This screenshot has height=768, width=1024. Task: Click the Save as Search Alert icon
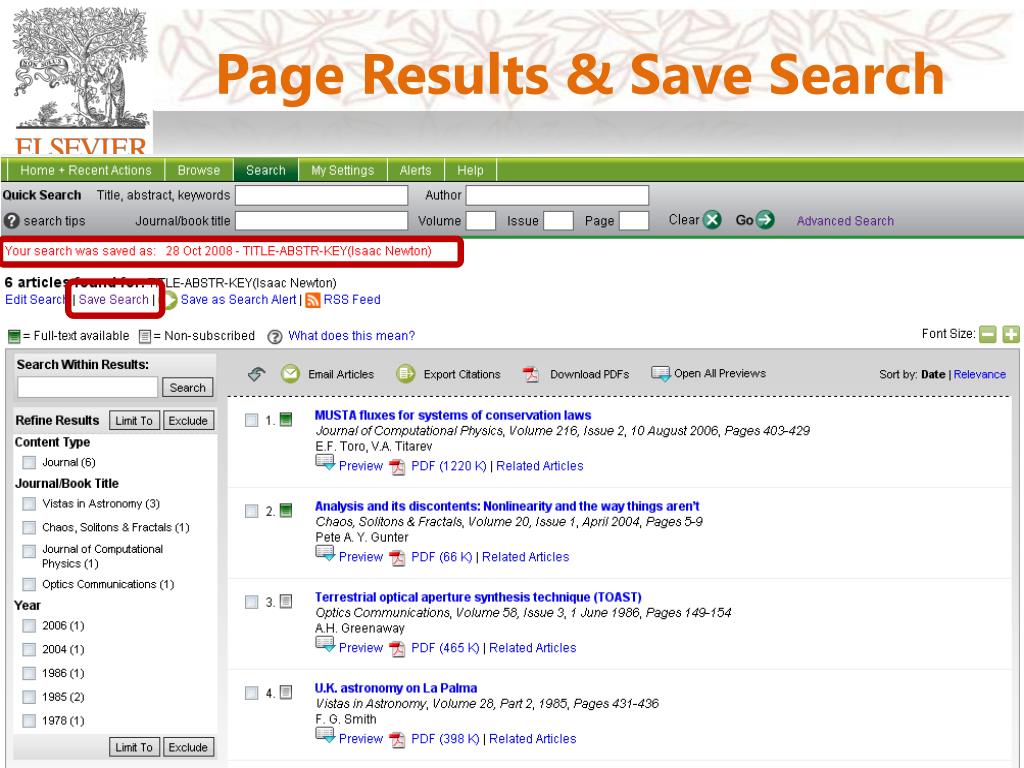(170, 300)
